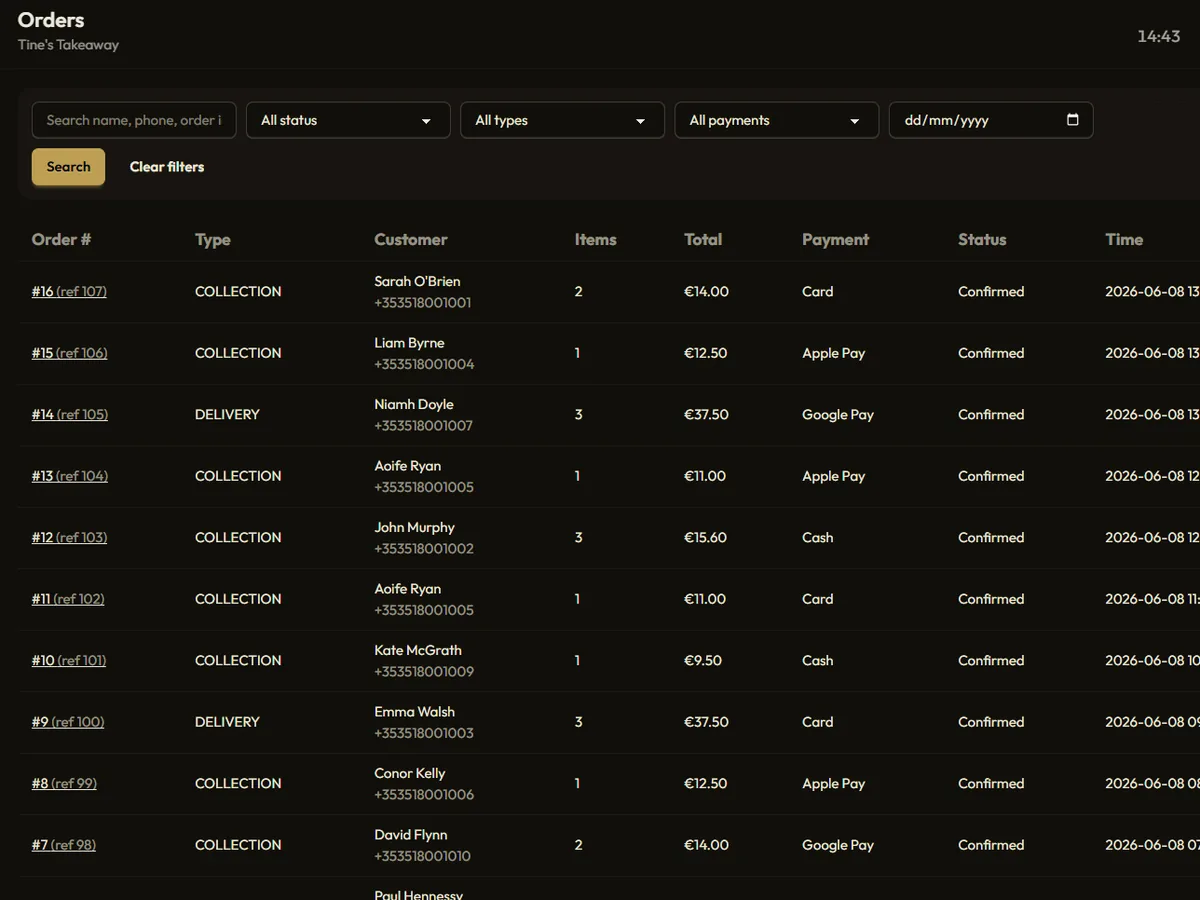Open order #15 (ref 106) link

point(69,353)
